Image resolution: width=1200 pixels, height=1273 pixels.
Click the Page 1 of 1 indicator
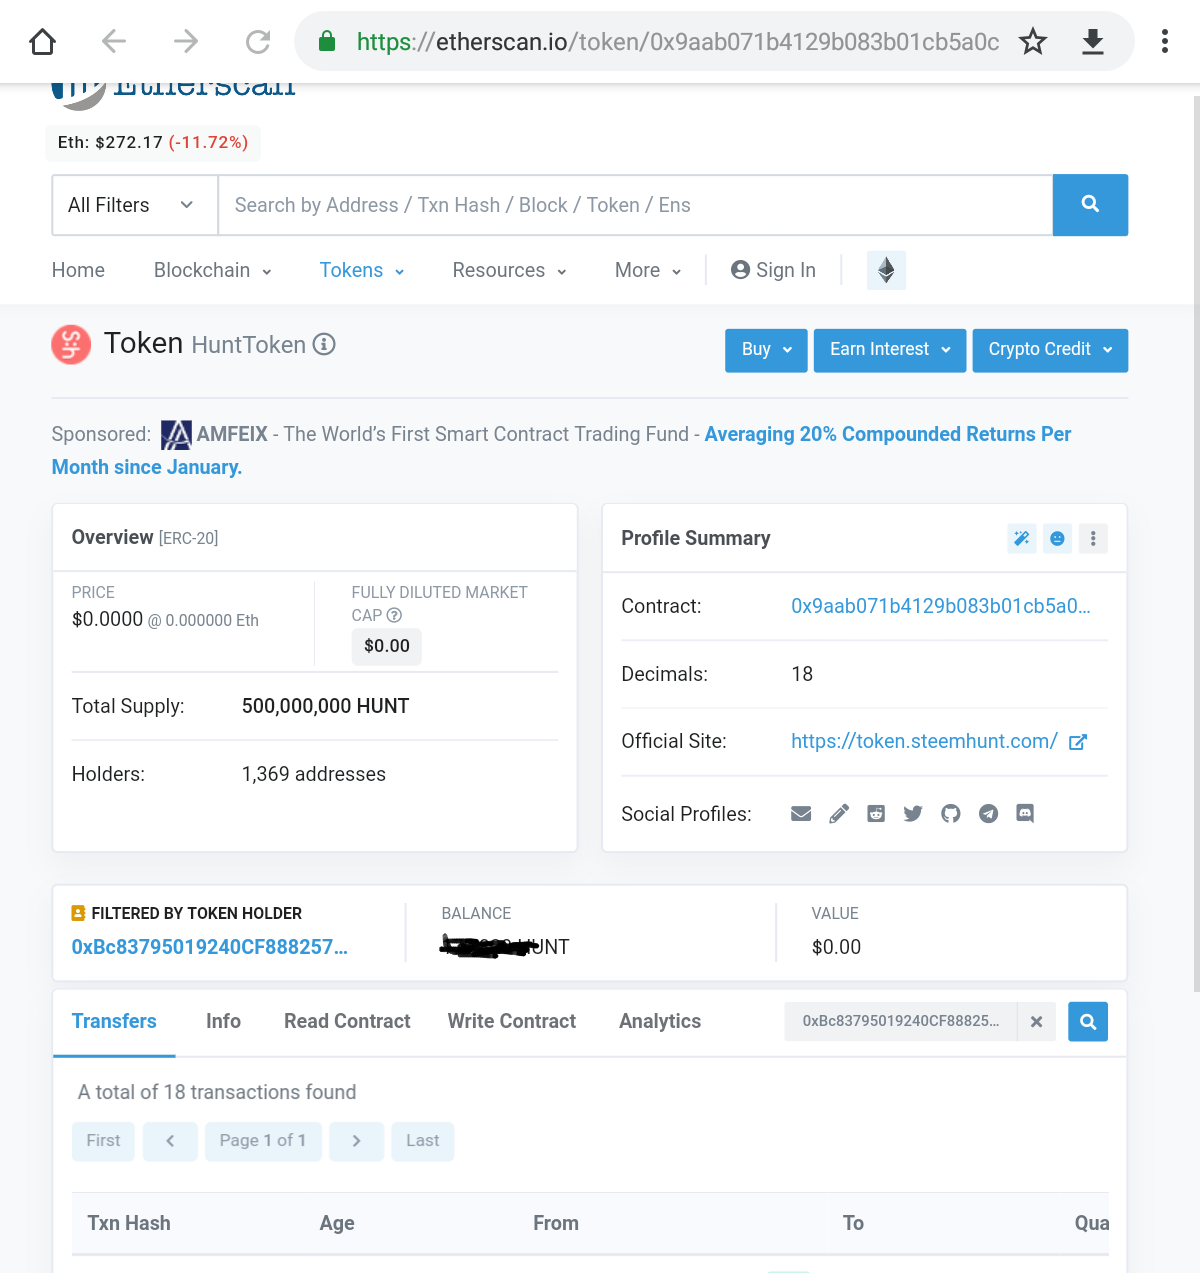click(263, 1141)
